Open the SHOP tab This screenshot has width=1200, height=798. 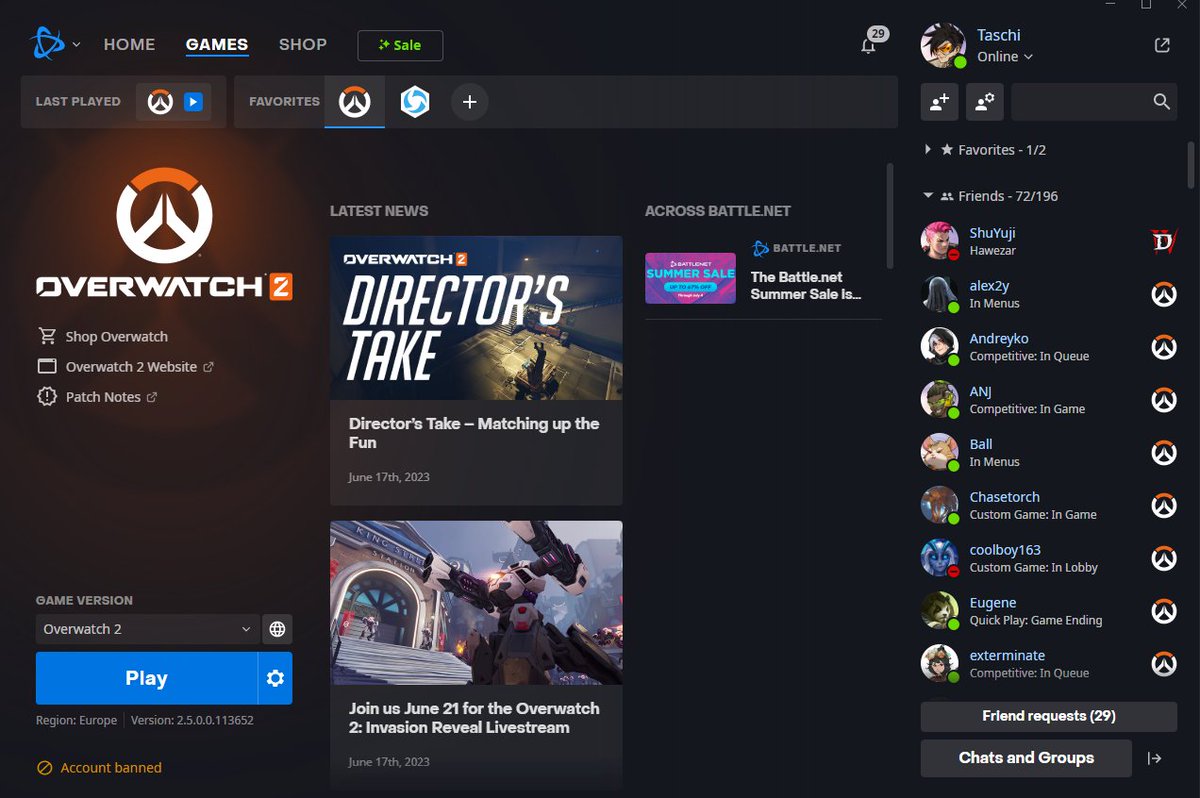coord(303,45)
